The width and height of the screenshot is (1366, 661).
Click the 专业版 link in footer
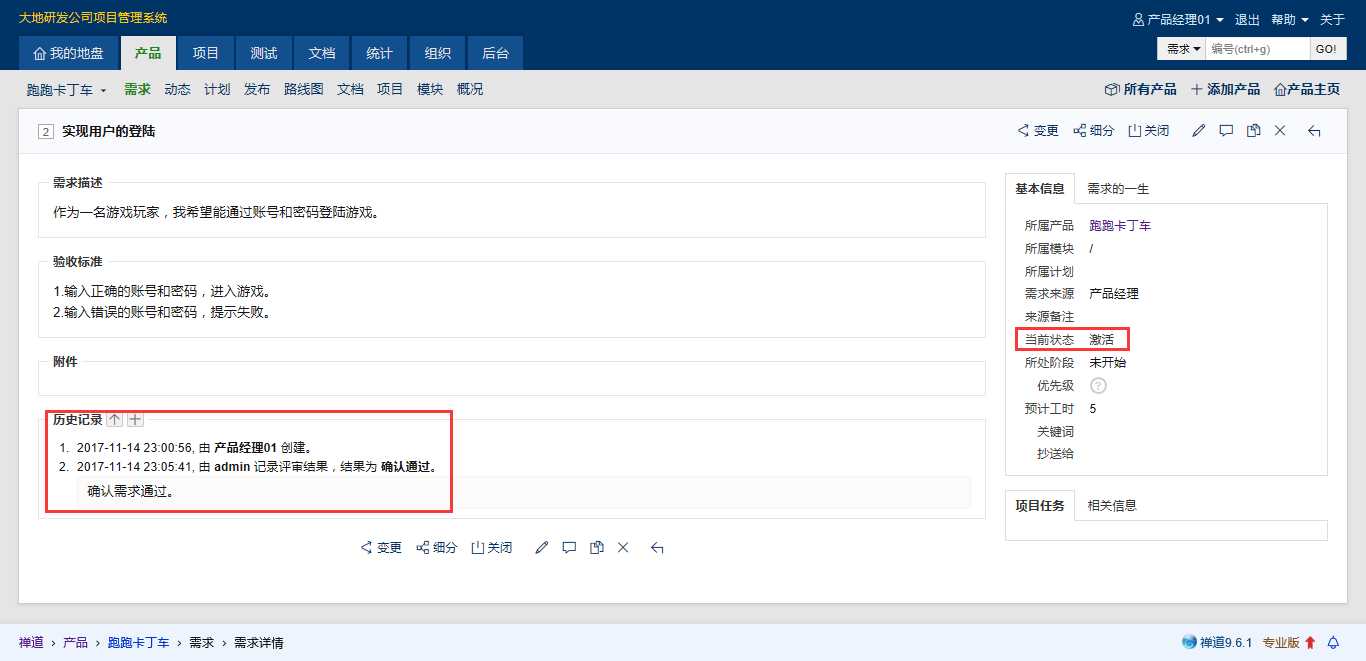[x=1281, y=643]
